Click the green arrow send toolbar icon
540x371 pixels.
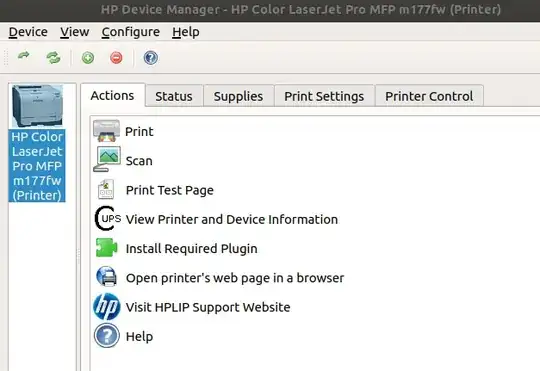[x=23, y=57]
